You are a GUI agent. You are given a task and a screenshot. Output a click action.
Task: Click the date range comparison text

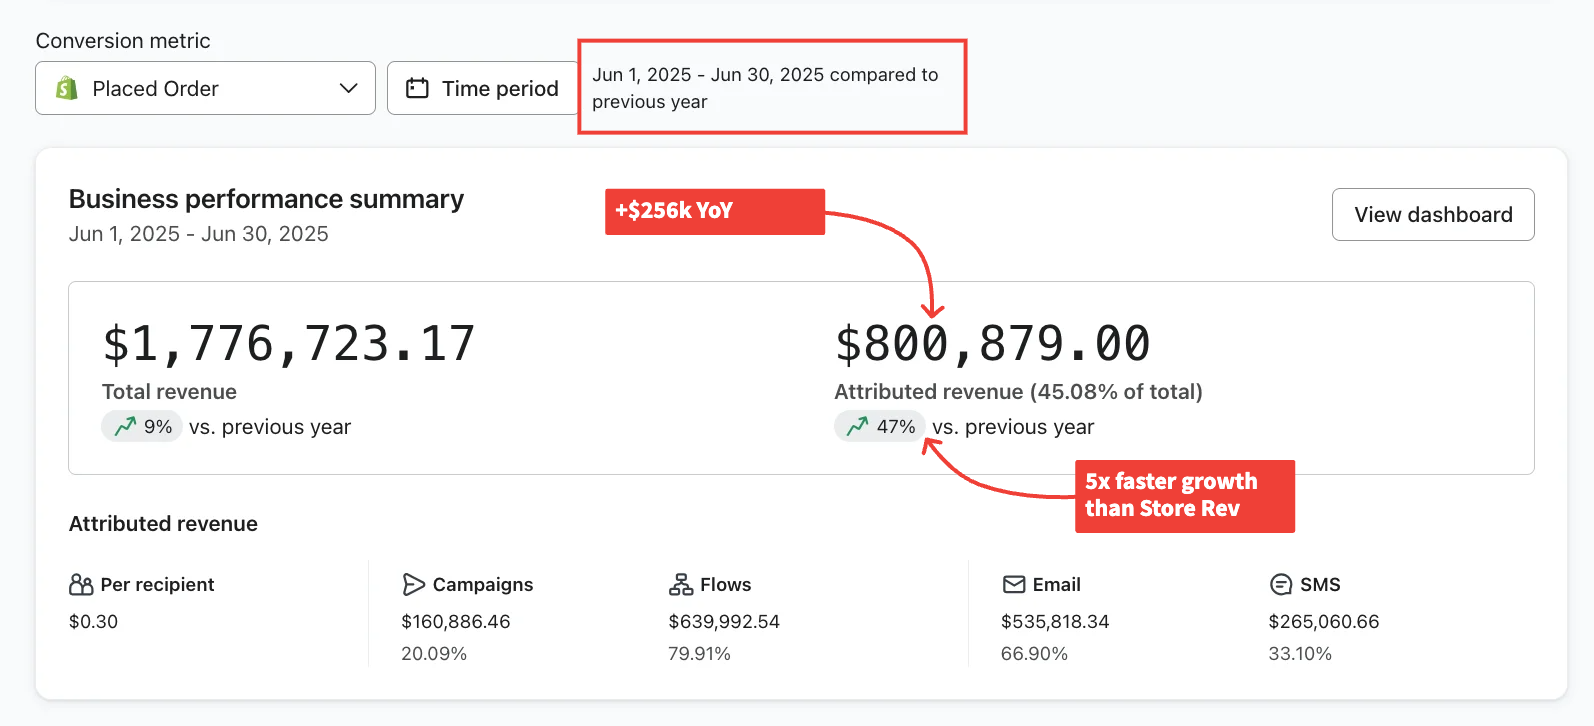tap(765, 88)
